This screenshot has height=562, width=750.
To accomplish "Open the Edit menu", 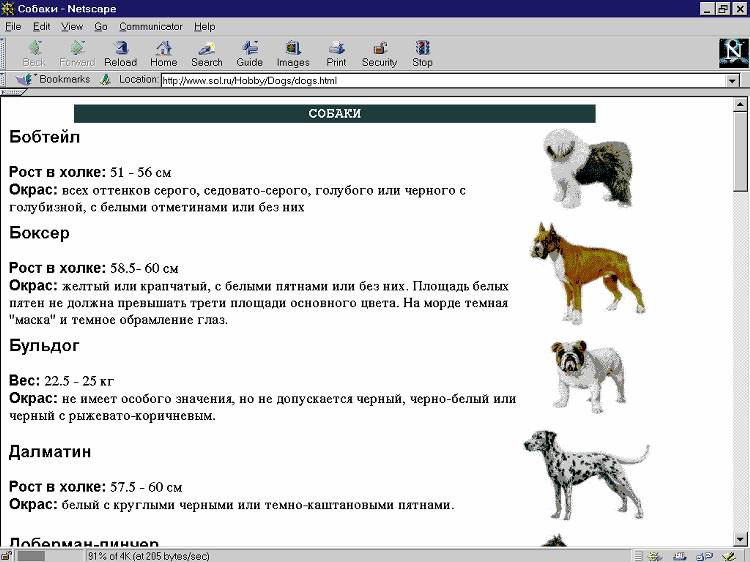I will click(x=42, y=26).
